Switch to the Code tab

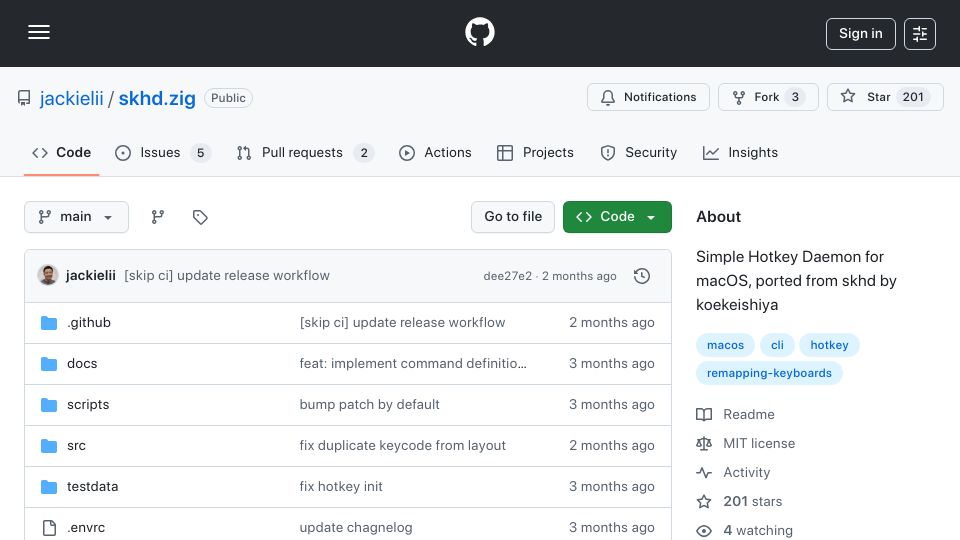click(x=61, y=152)
